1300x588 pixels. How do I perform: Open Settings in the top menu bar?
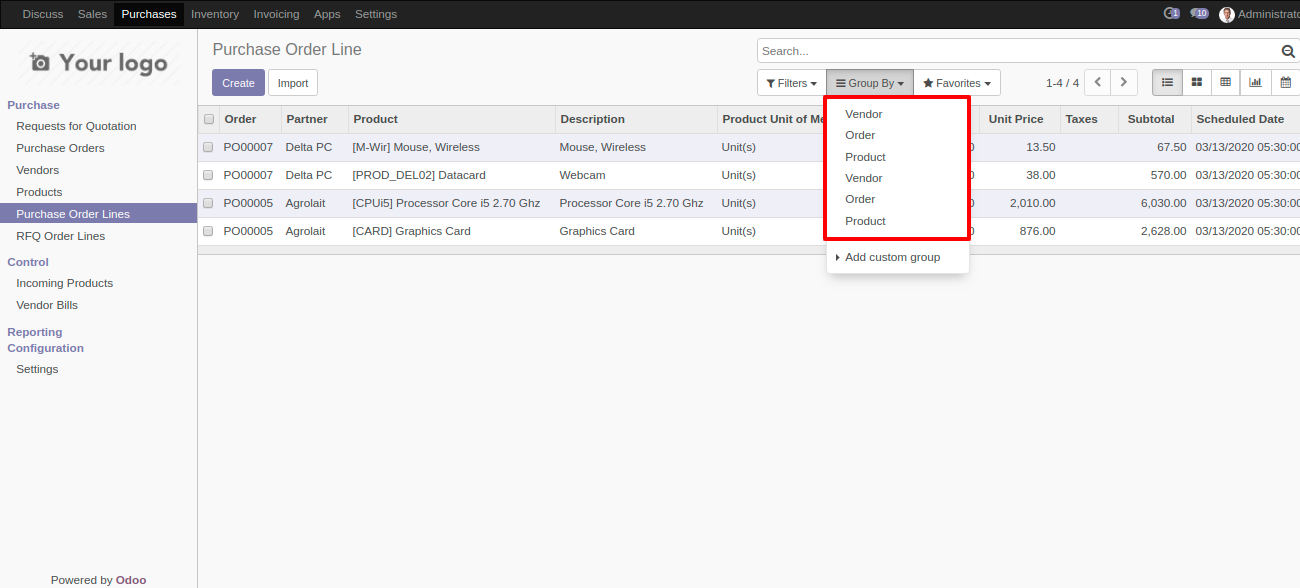coord(376,14)
